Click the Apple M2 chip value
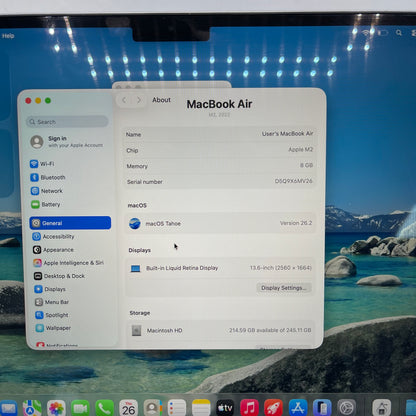The height and width of the screenshot is (416, 416). tap(300, 149)
